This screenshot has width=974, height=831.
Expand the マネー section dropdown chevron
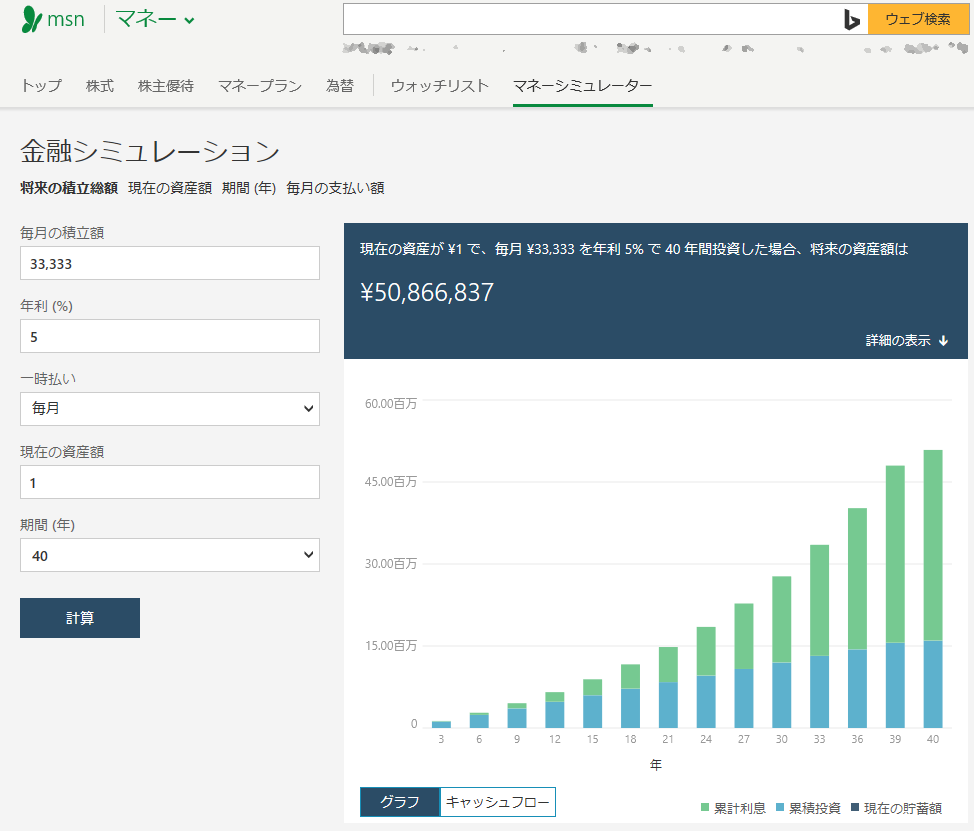click(x=190, y=20)
